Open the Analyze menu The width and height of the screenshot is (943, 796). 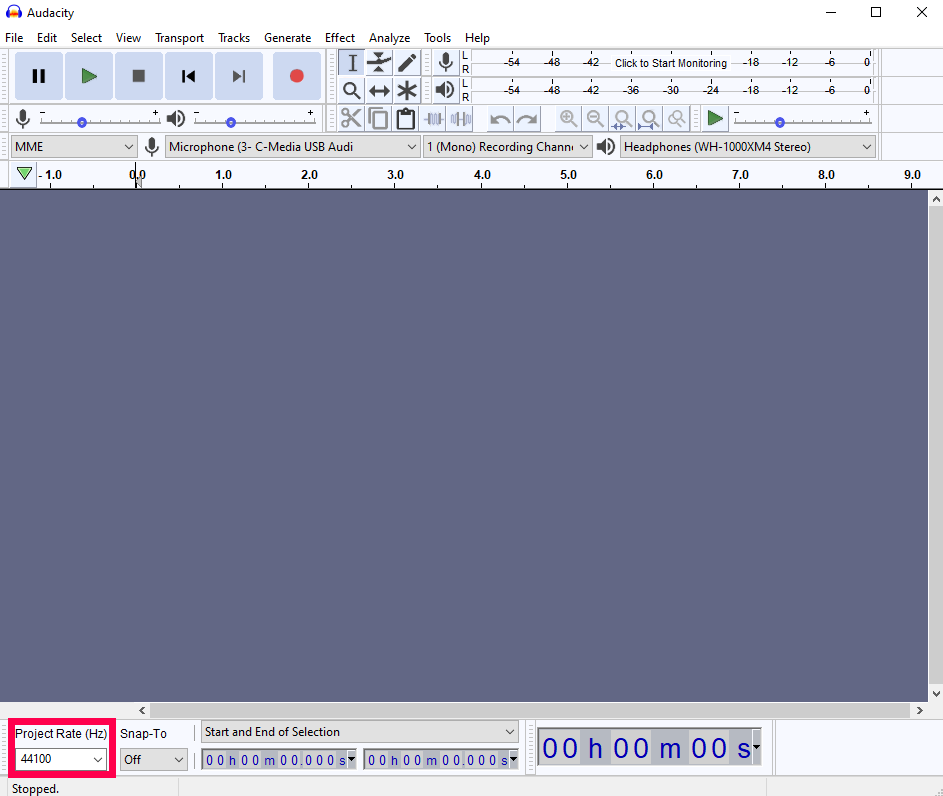[390, 38]
